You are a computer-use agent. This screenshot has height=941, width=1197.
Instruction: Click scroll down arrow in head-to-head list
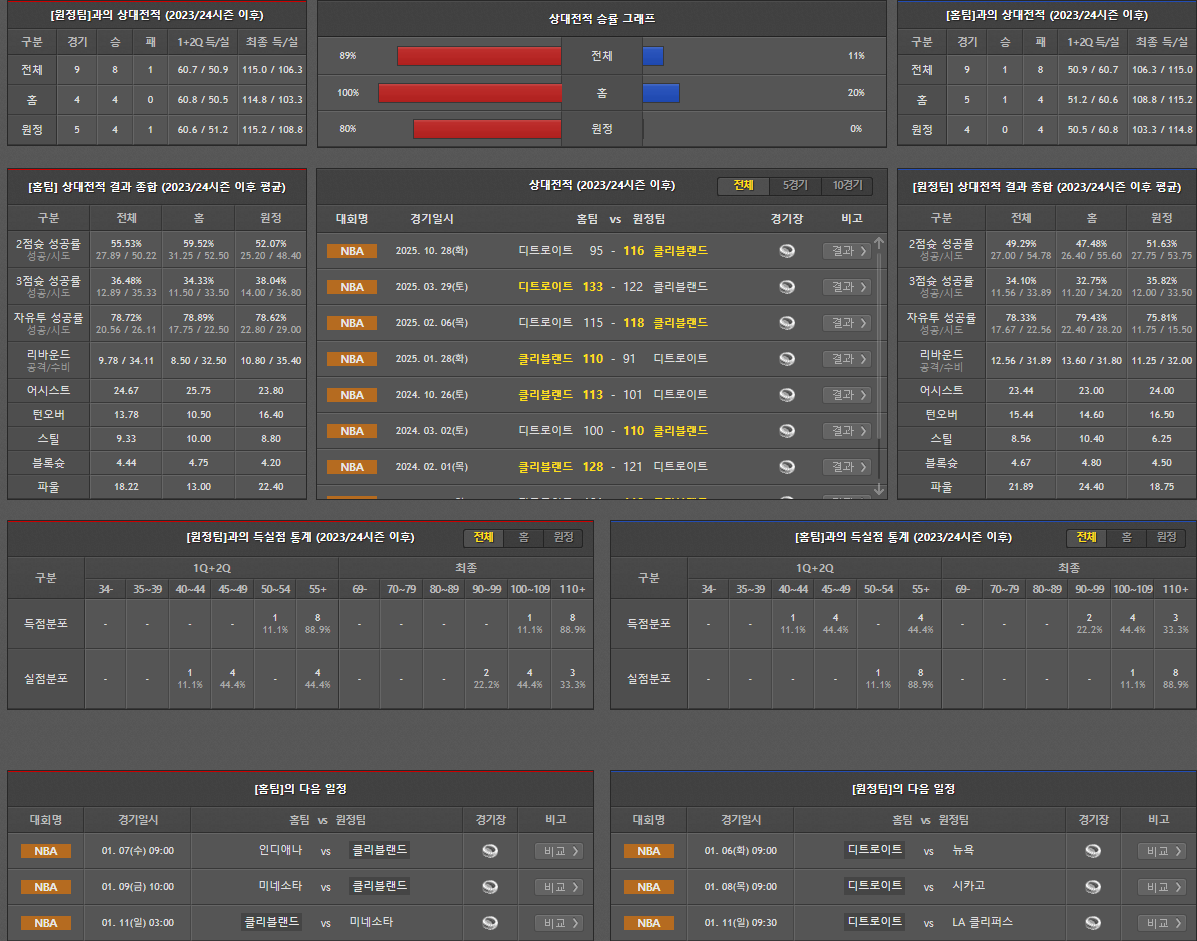point(879,489)
